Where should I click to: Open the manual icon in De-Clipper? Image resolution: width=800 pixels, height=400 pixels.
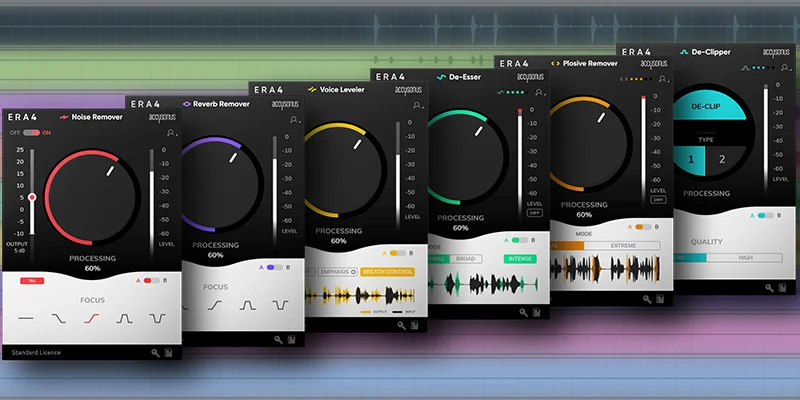[783, 288]
